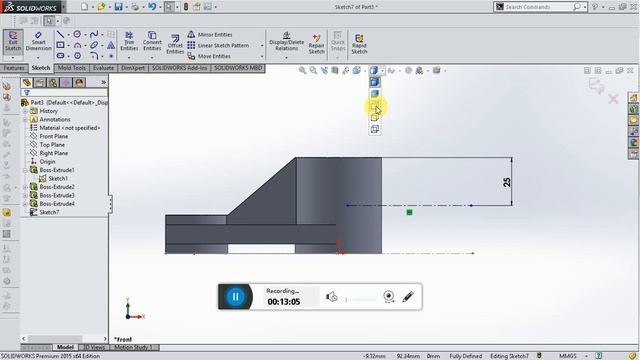Click the New document icon

tap(84, 7)
